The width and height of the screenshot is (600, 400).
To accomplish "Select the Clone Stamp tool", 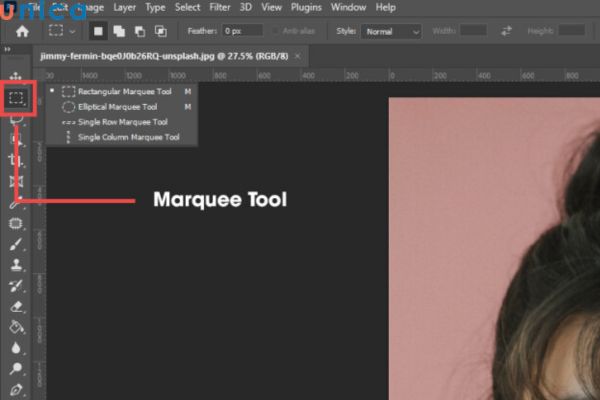I will (16, 265).
